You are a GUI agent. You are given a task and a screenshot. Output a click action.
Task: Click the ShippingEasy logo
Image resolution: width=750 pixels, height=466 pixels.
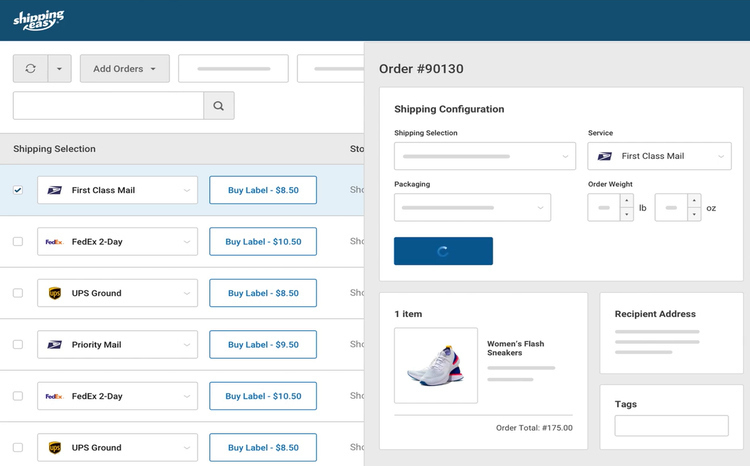coord(39,20)
